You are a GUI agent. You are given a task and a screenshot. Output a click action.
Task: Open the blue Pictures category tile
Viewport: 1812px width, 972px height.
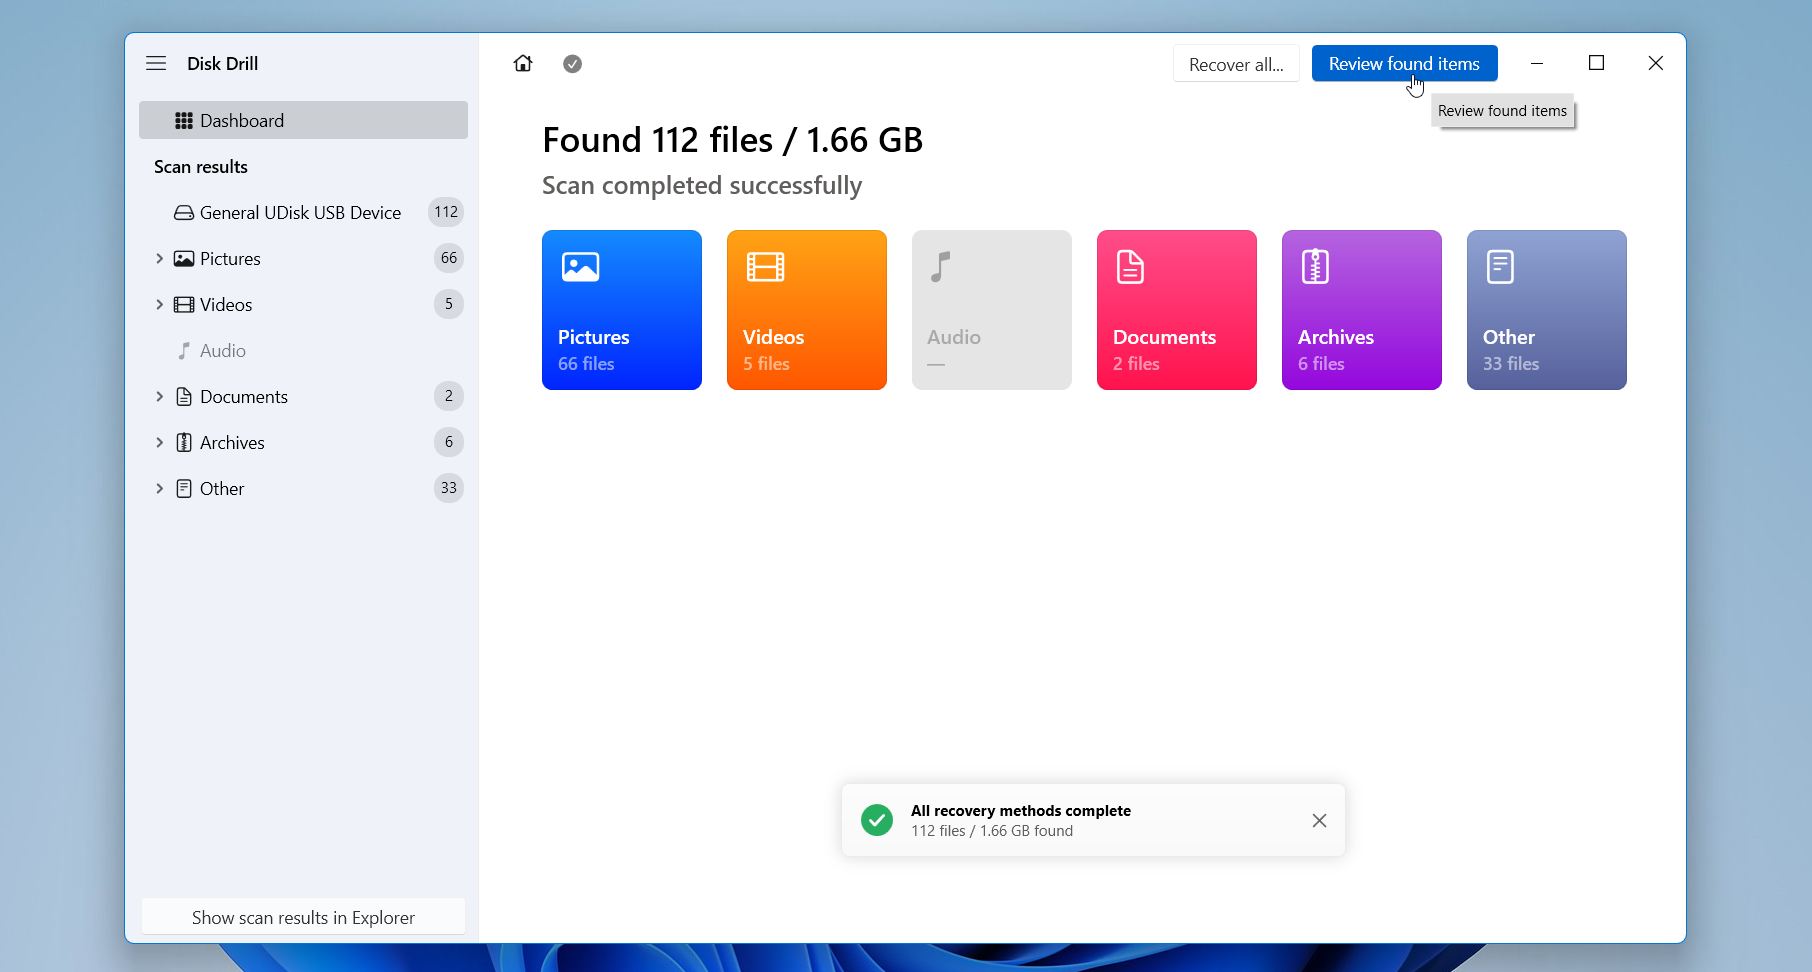click(621, 310)
